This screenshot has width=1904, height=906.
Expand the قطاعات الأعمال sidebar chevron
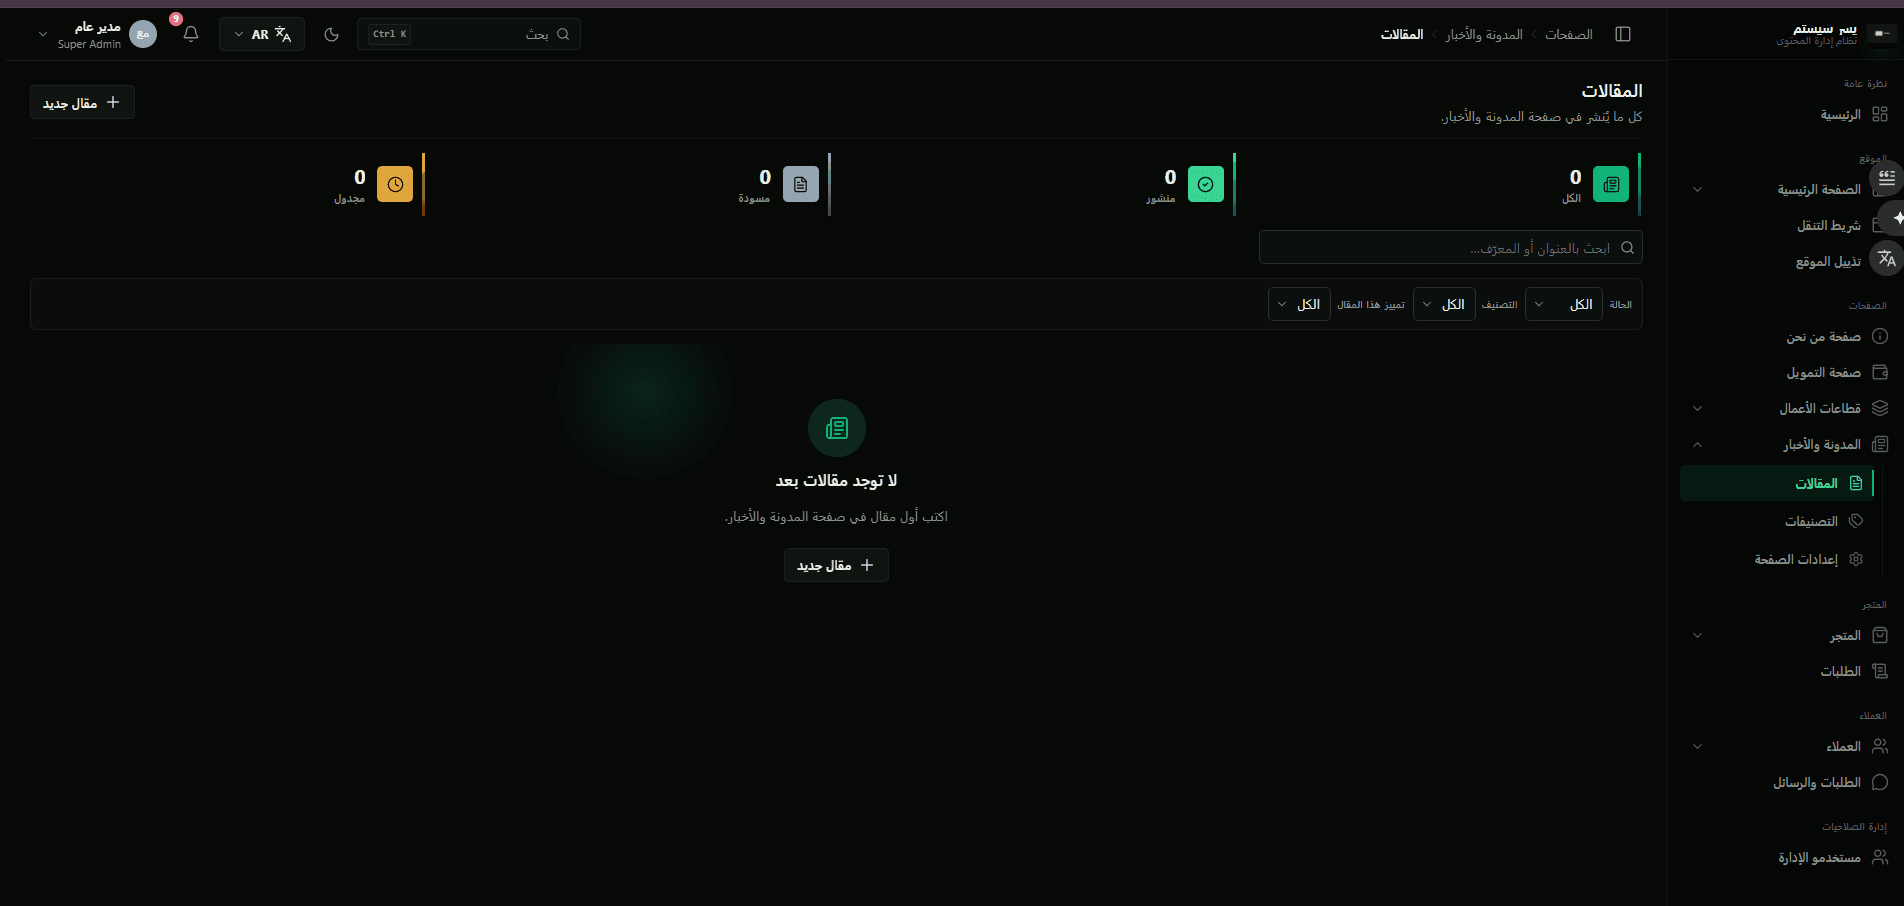point(1697,408)
